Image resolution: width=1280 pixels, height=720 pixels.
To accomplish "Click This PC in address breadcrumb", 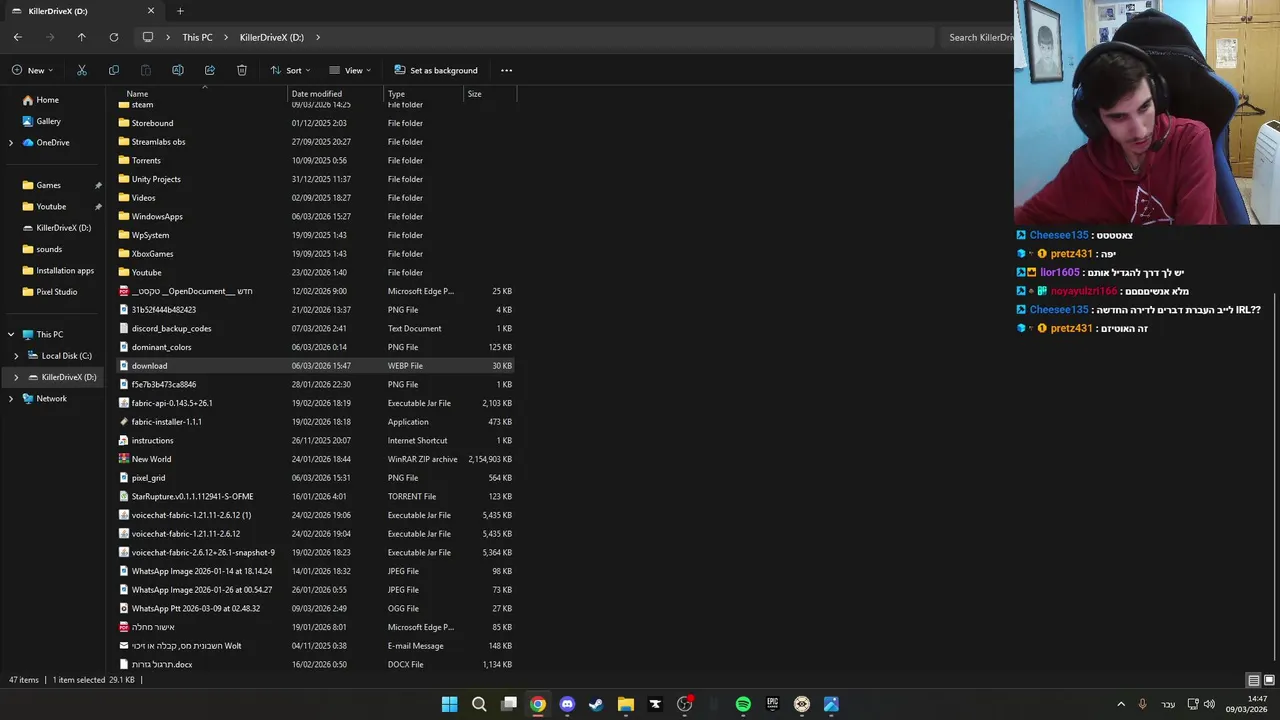I will 197,37.
